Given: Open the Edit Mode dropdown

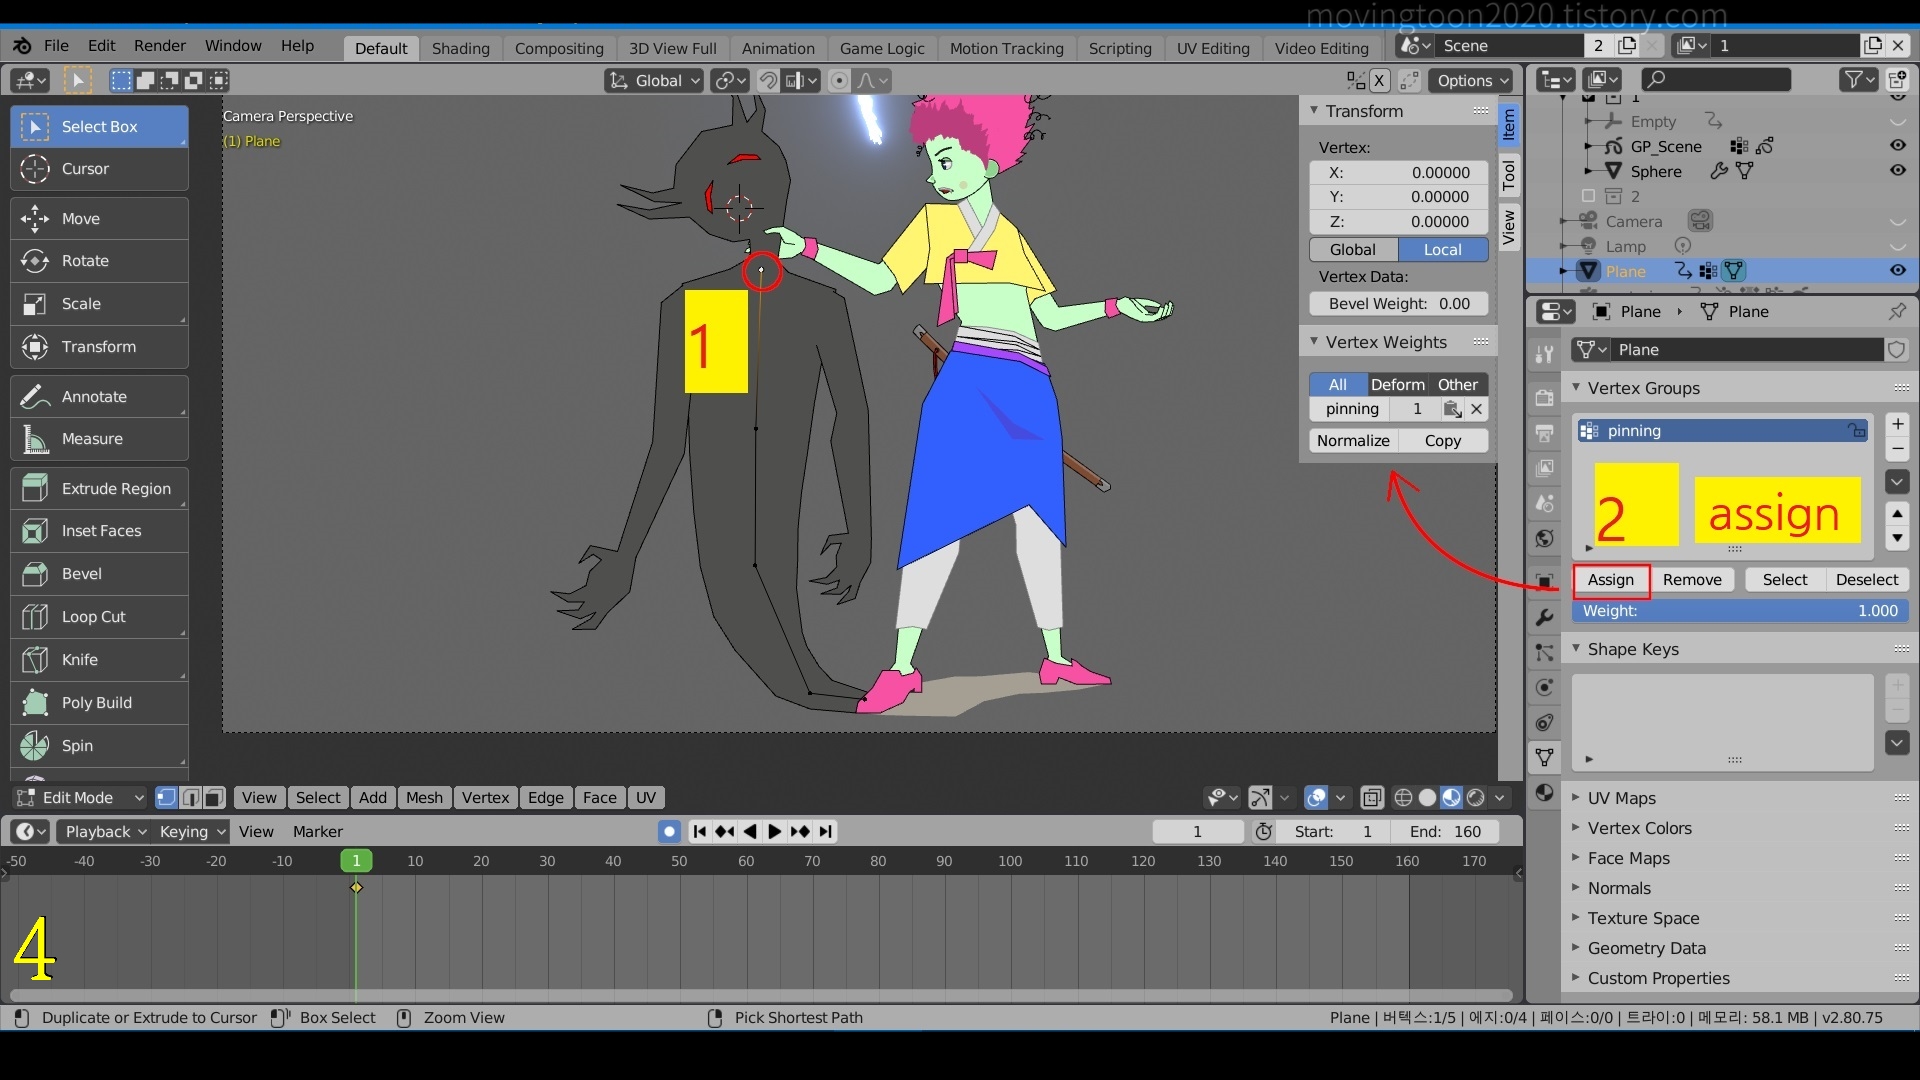Looking at the screenshot, I should 79,798.
